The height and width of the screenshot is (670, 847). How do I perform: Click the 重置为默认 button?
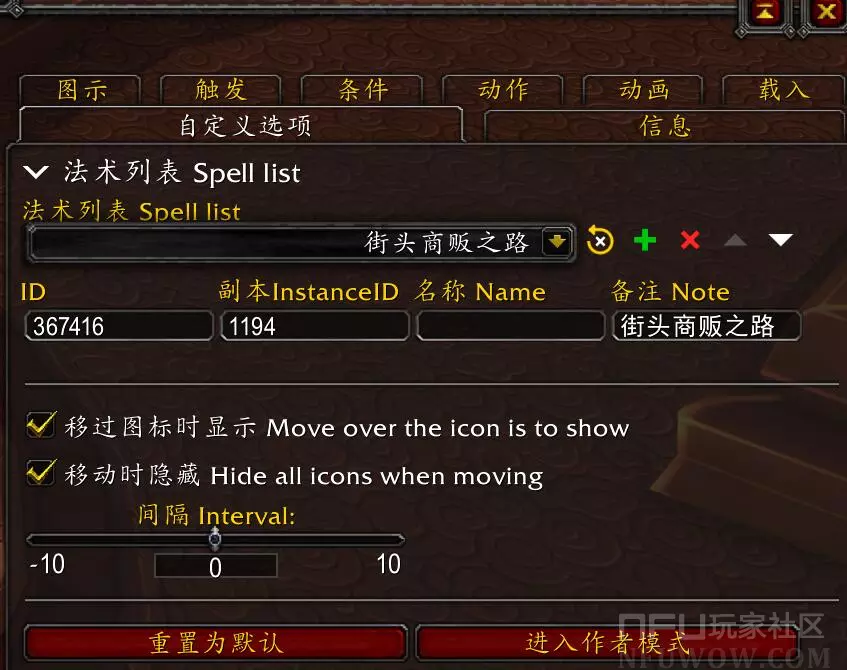[x=216, y=643]
